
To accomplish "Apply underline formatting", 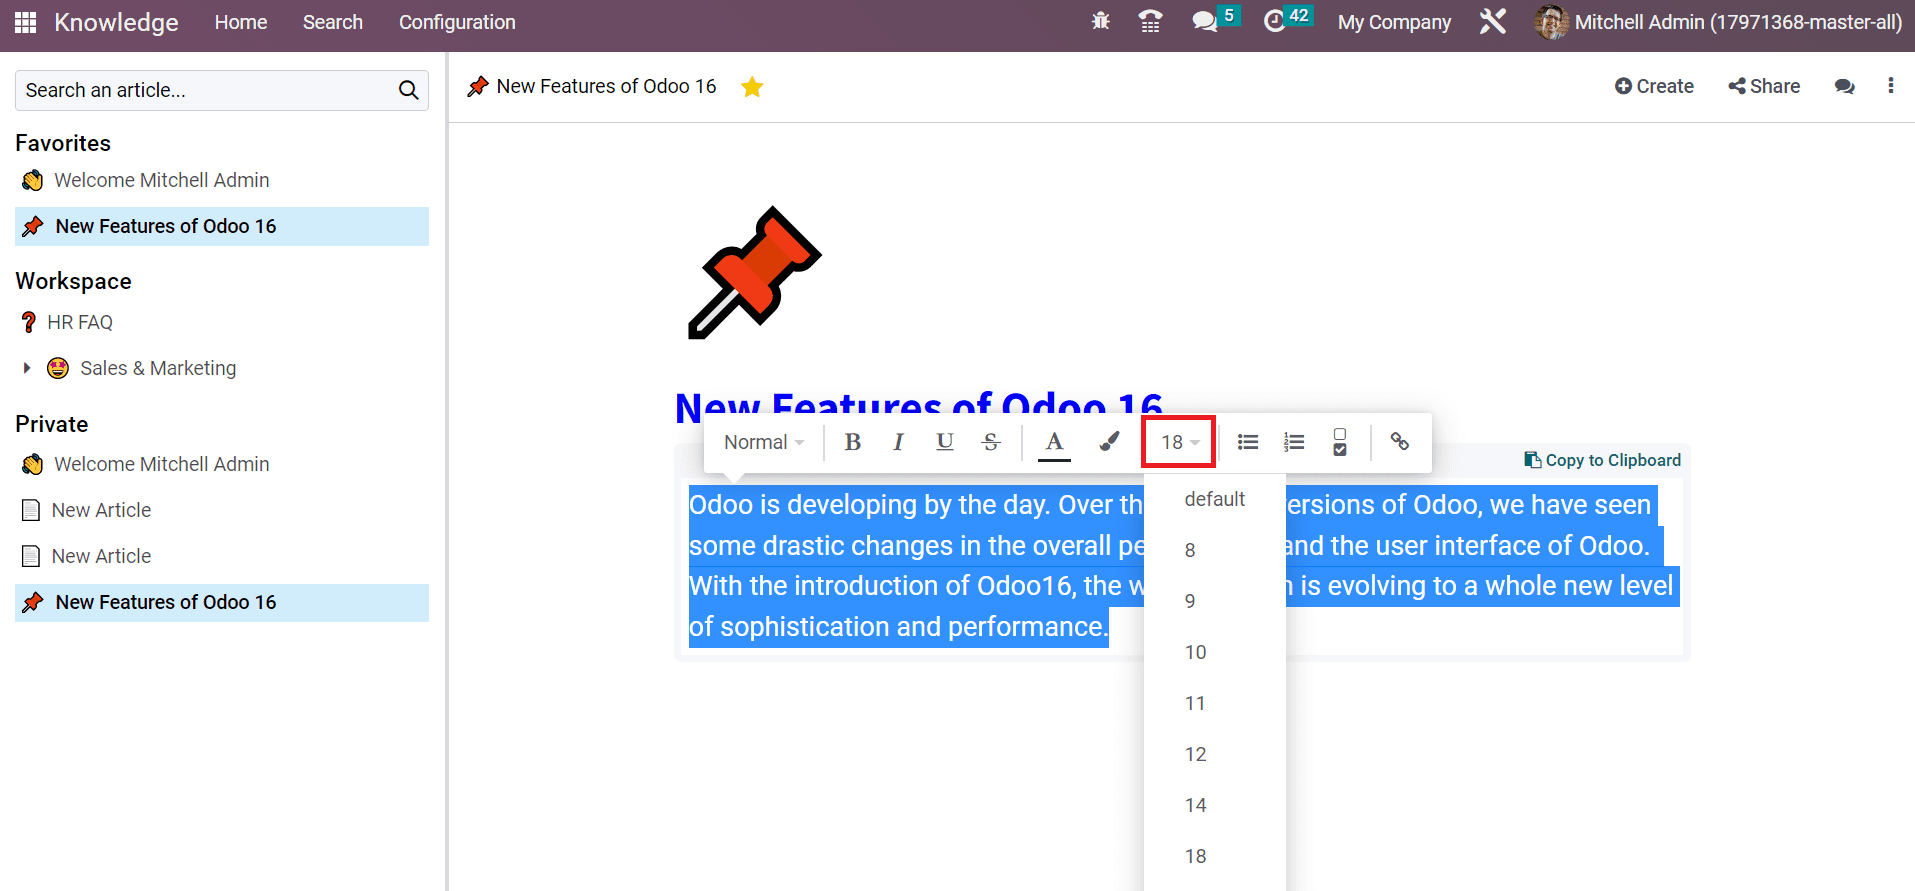I will [944, 442].
